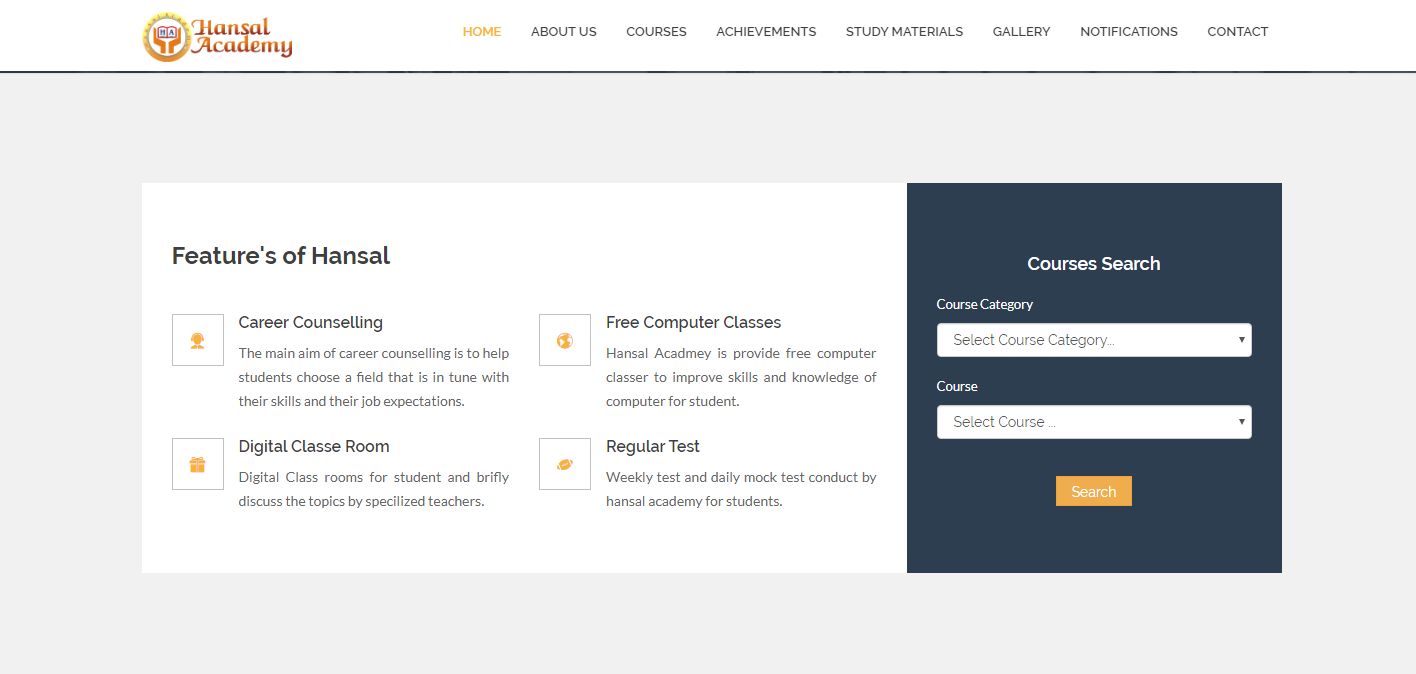Viewport: 1416px width, 674px height.
Task: Go to the Contact page
Action: point(1237,32)
